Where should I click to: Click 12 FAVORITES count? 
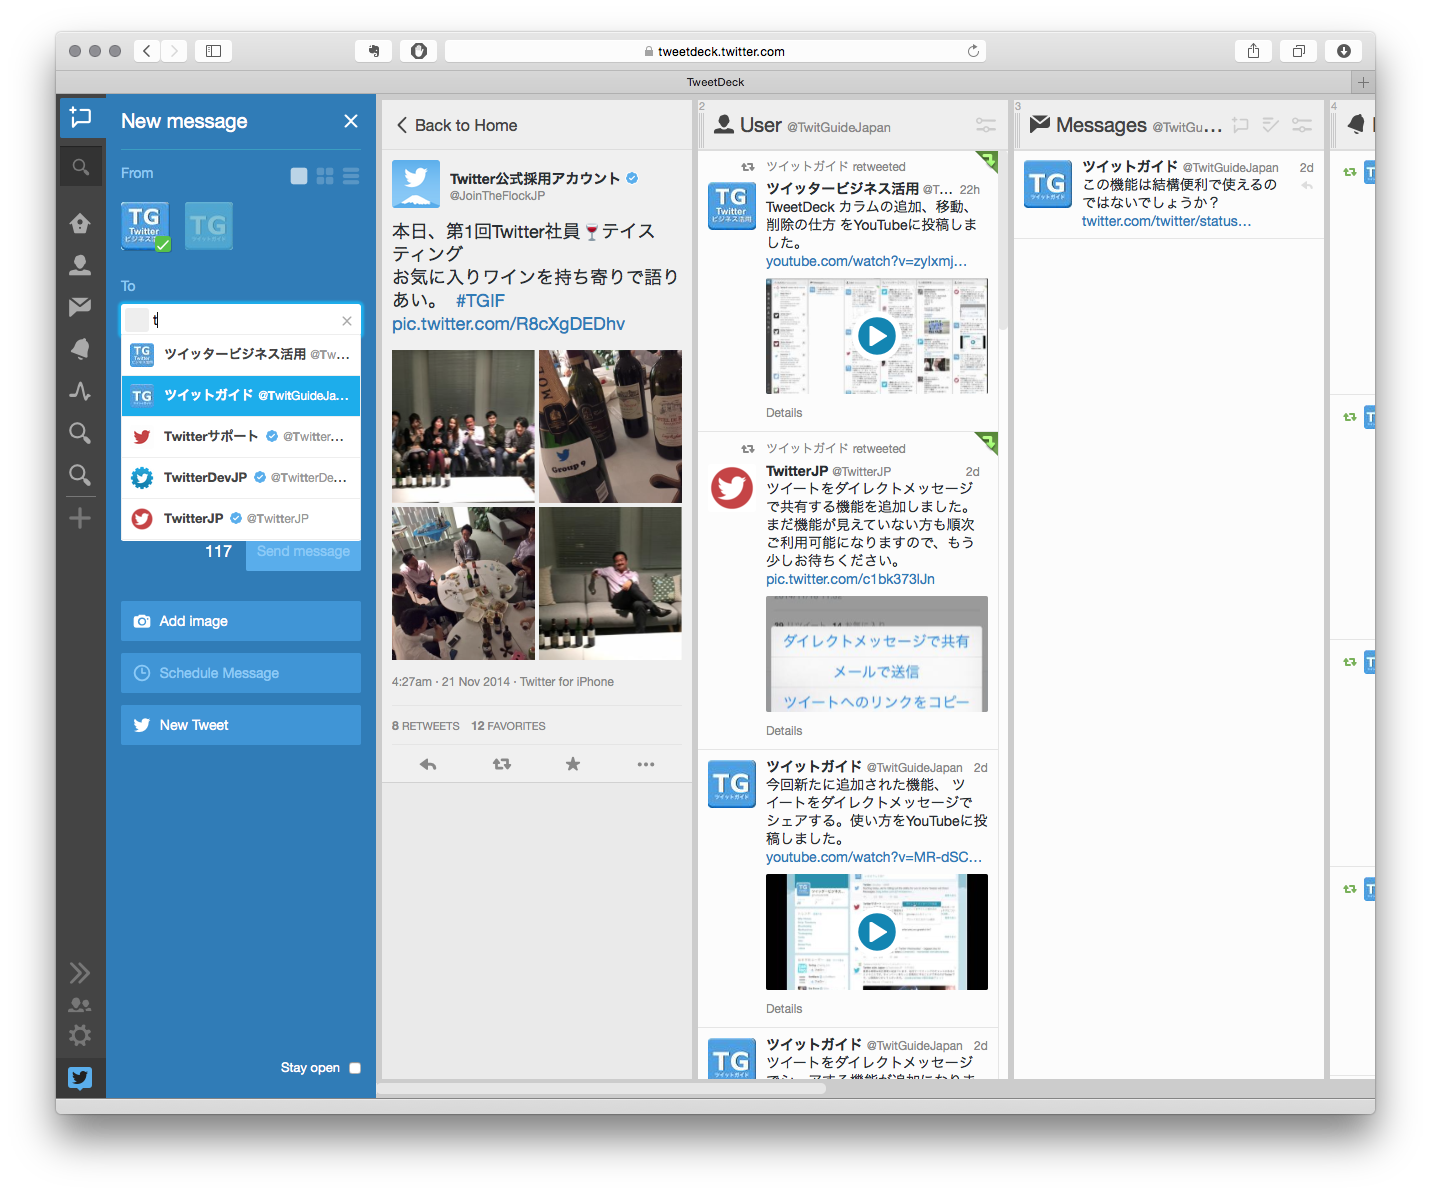[509, 726]
